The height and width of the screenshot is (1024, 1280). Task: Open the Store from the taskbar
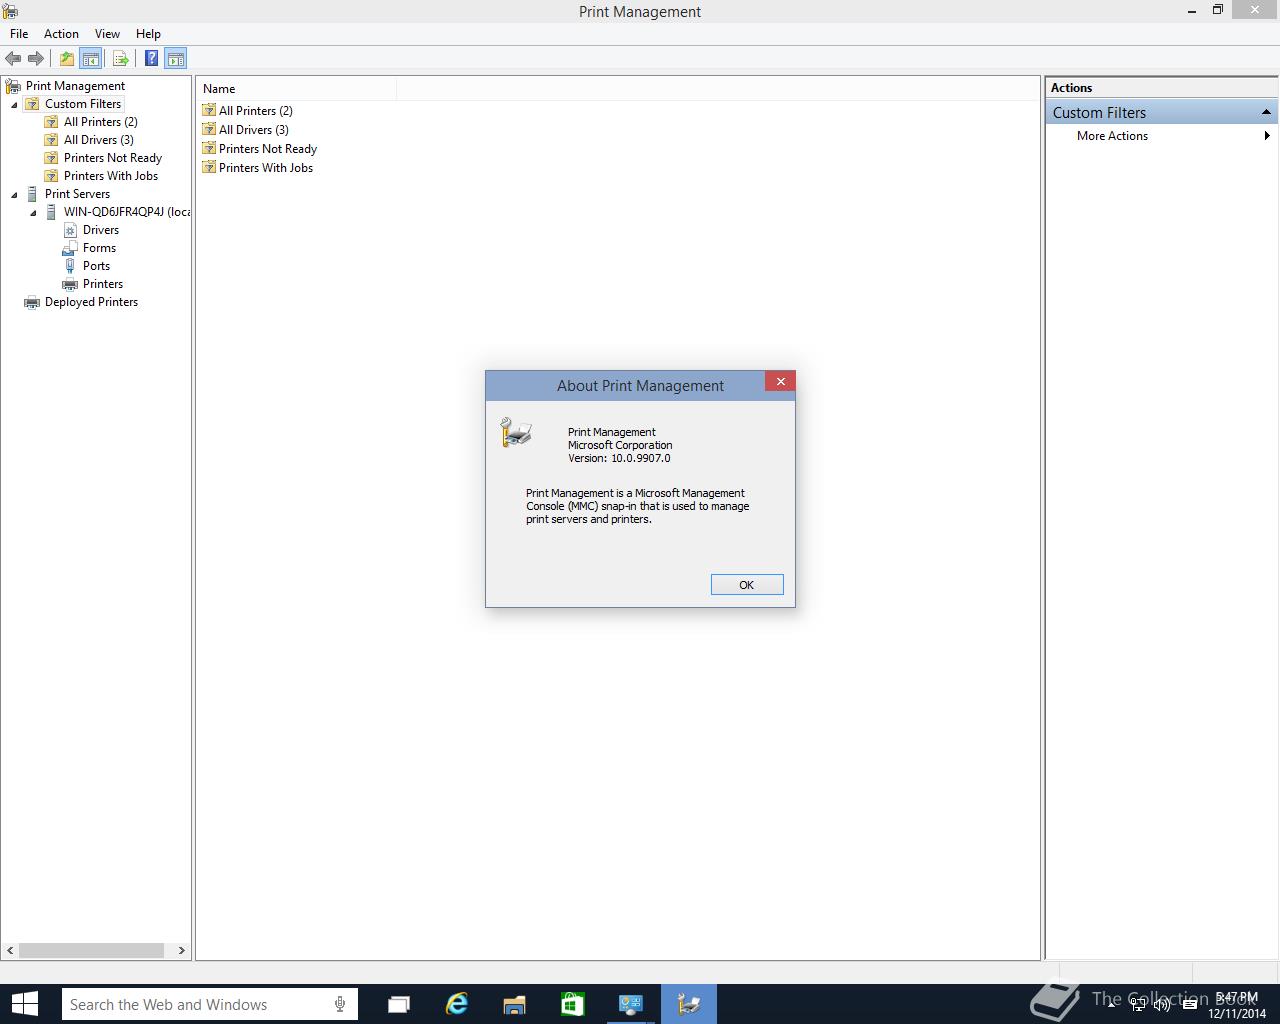(x=573, y=1004)
